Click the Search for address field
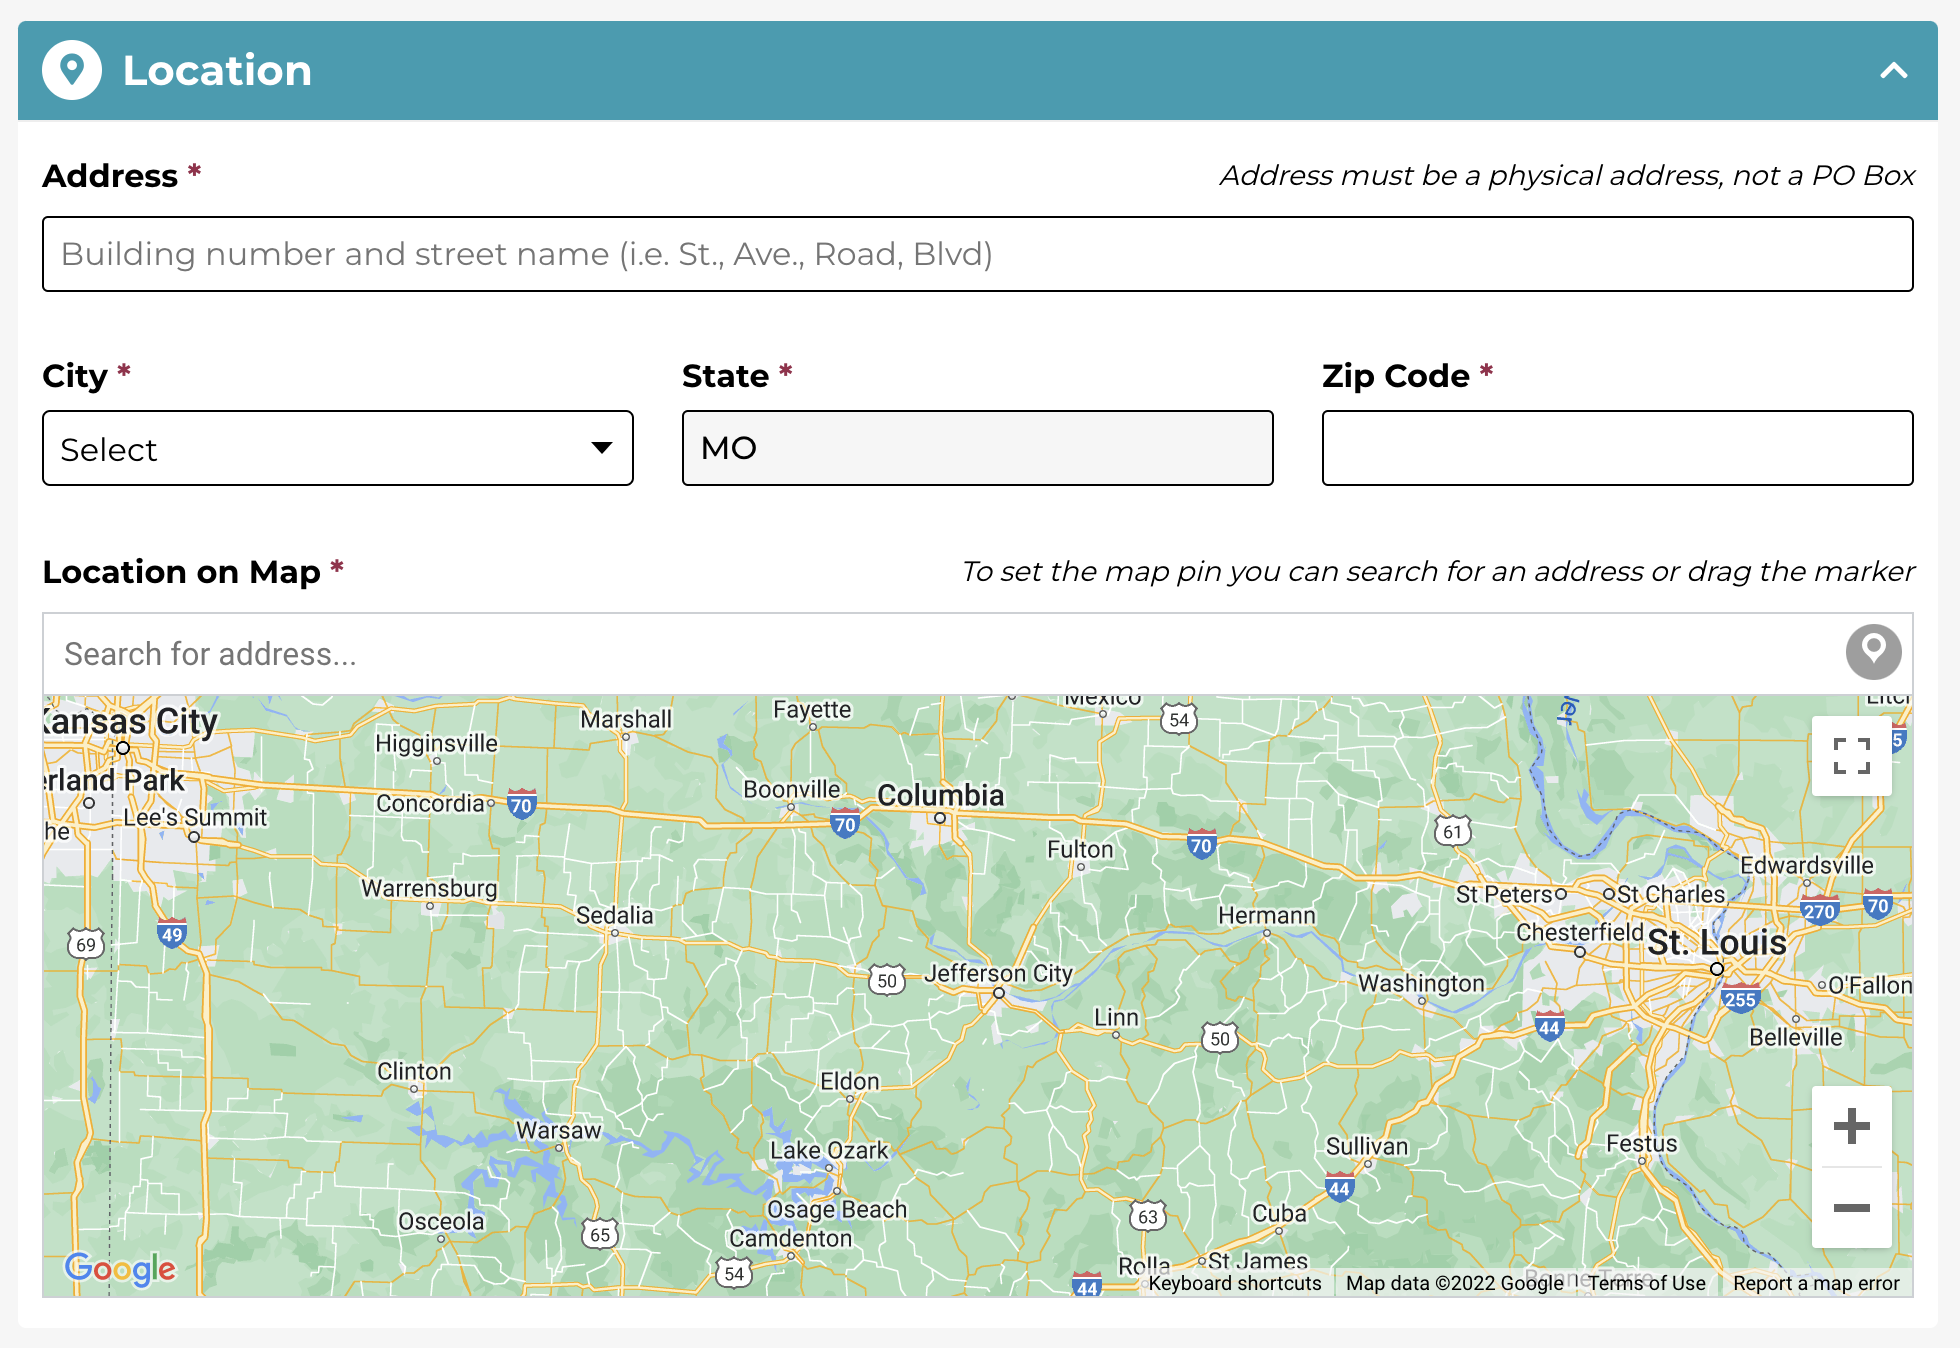This screenshot has width=1960, height=1348. [500, 653]
